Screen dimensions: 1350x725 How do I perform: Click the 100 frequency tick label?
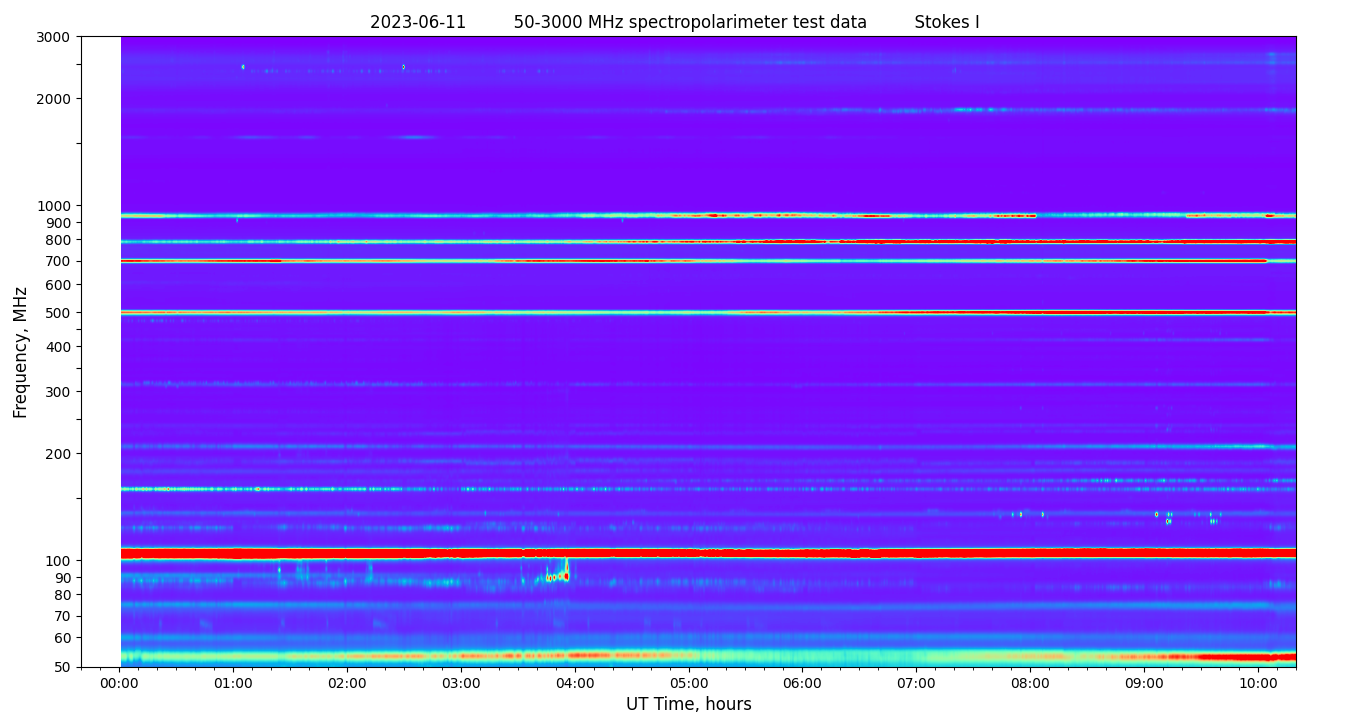coord(57,561)
